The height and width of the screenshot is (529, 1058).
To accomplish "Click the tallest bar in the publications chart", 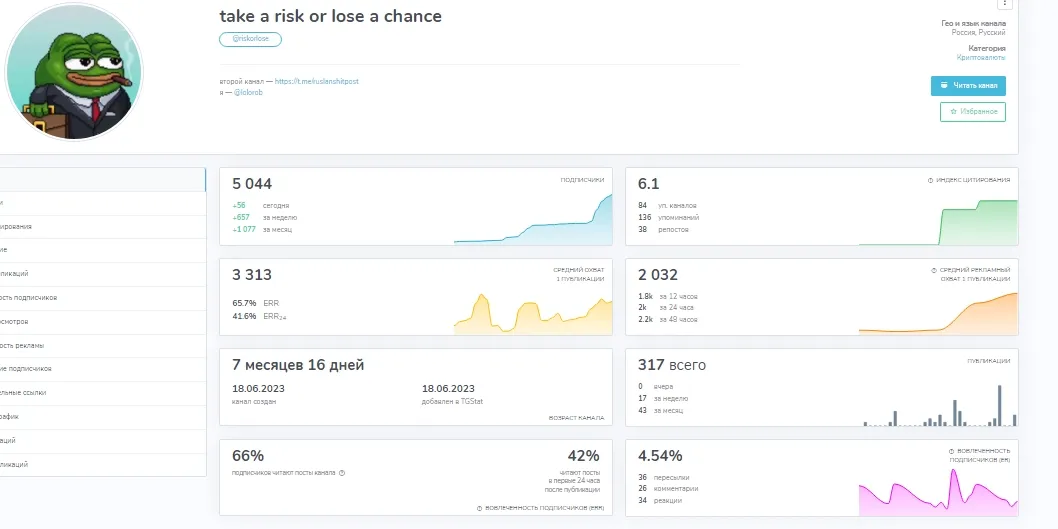I will coord(999,406).
